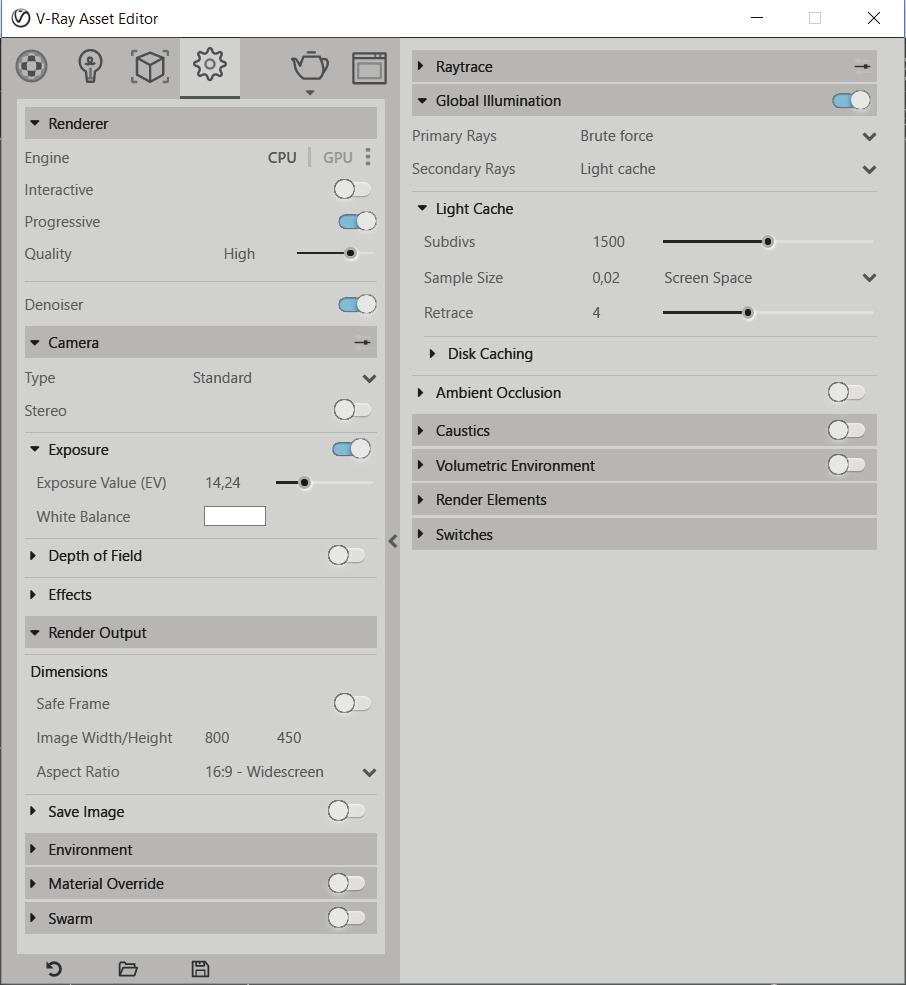Enable Volumetric Environment toggle
Screen dimensions: 906x985
pyautogui.click(x=846, y=465)
